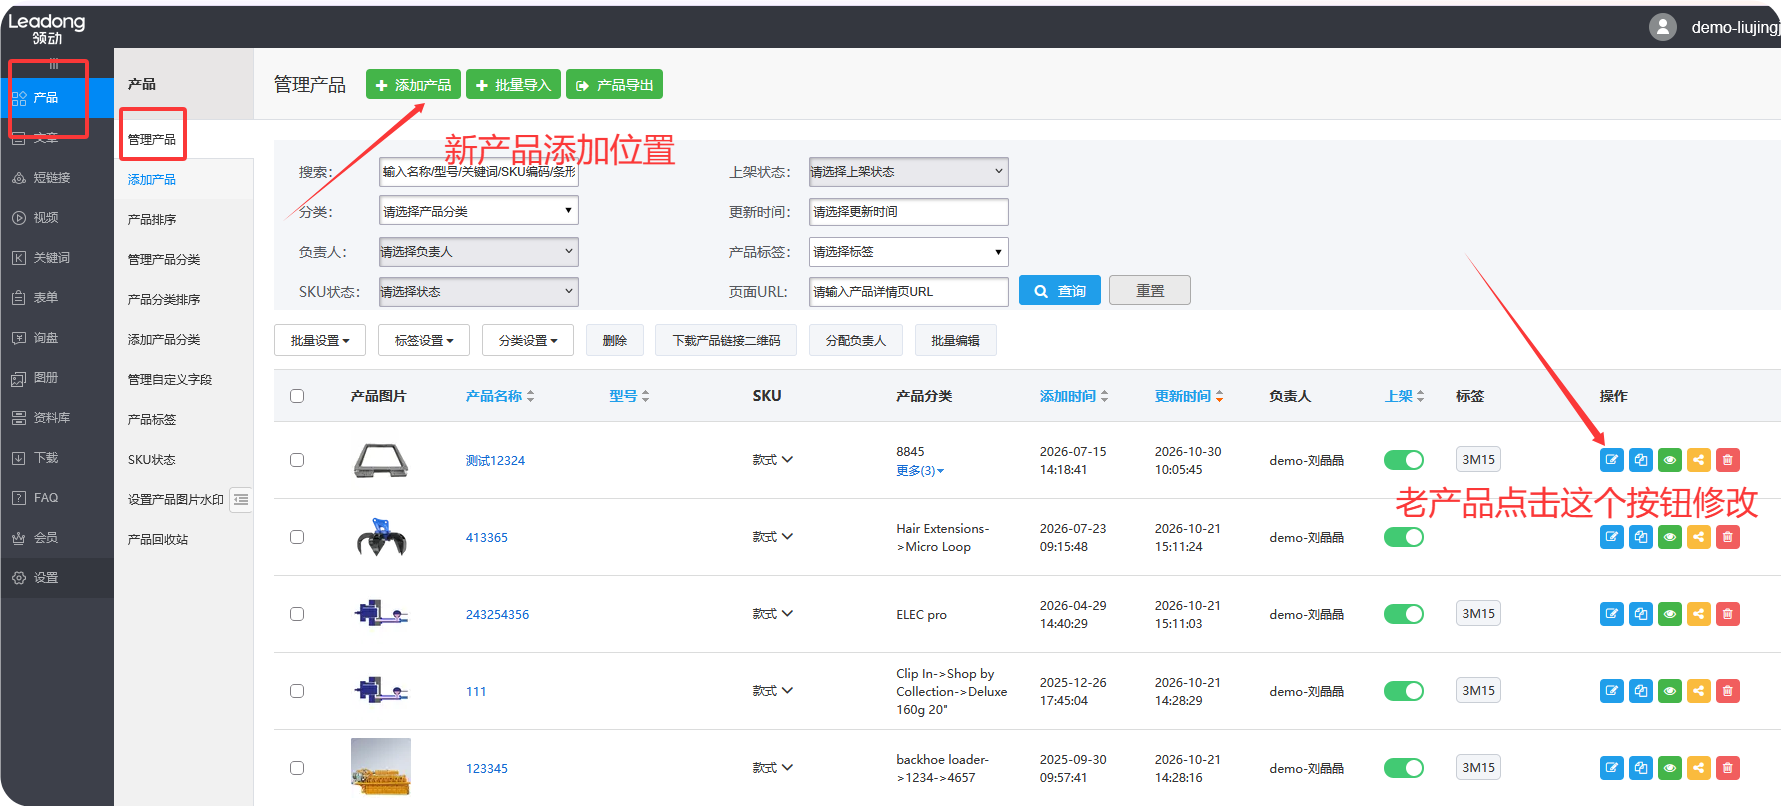Image resolution: width=1781 pixels, height=806 pixels.
Task: Delete product 123345 with trash icon
Action: pos(1728,768)
